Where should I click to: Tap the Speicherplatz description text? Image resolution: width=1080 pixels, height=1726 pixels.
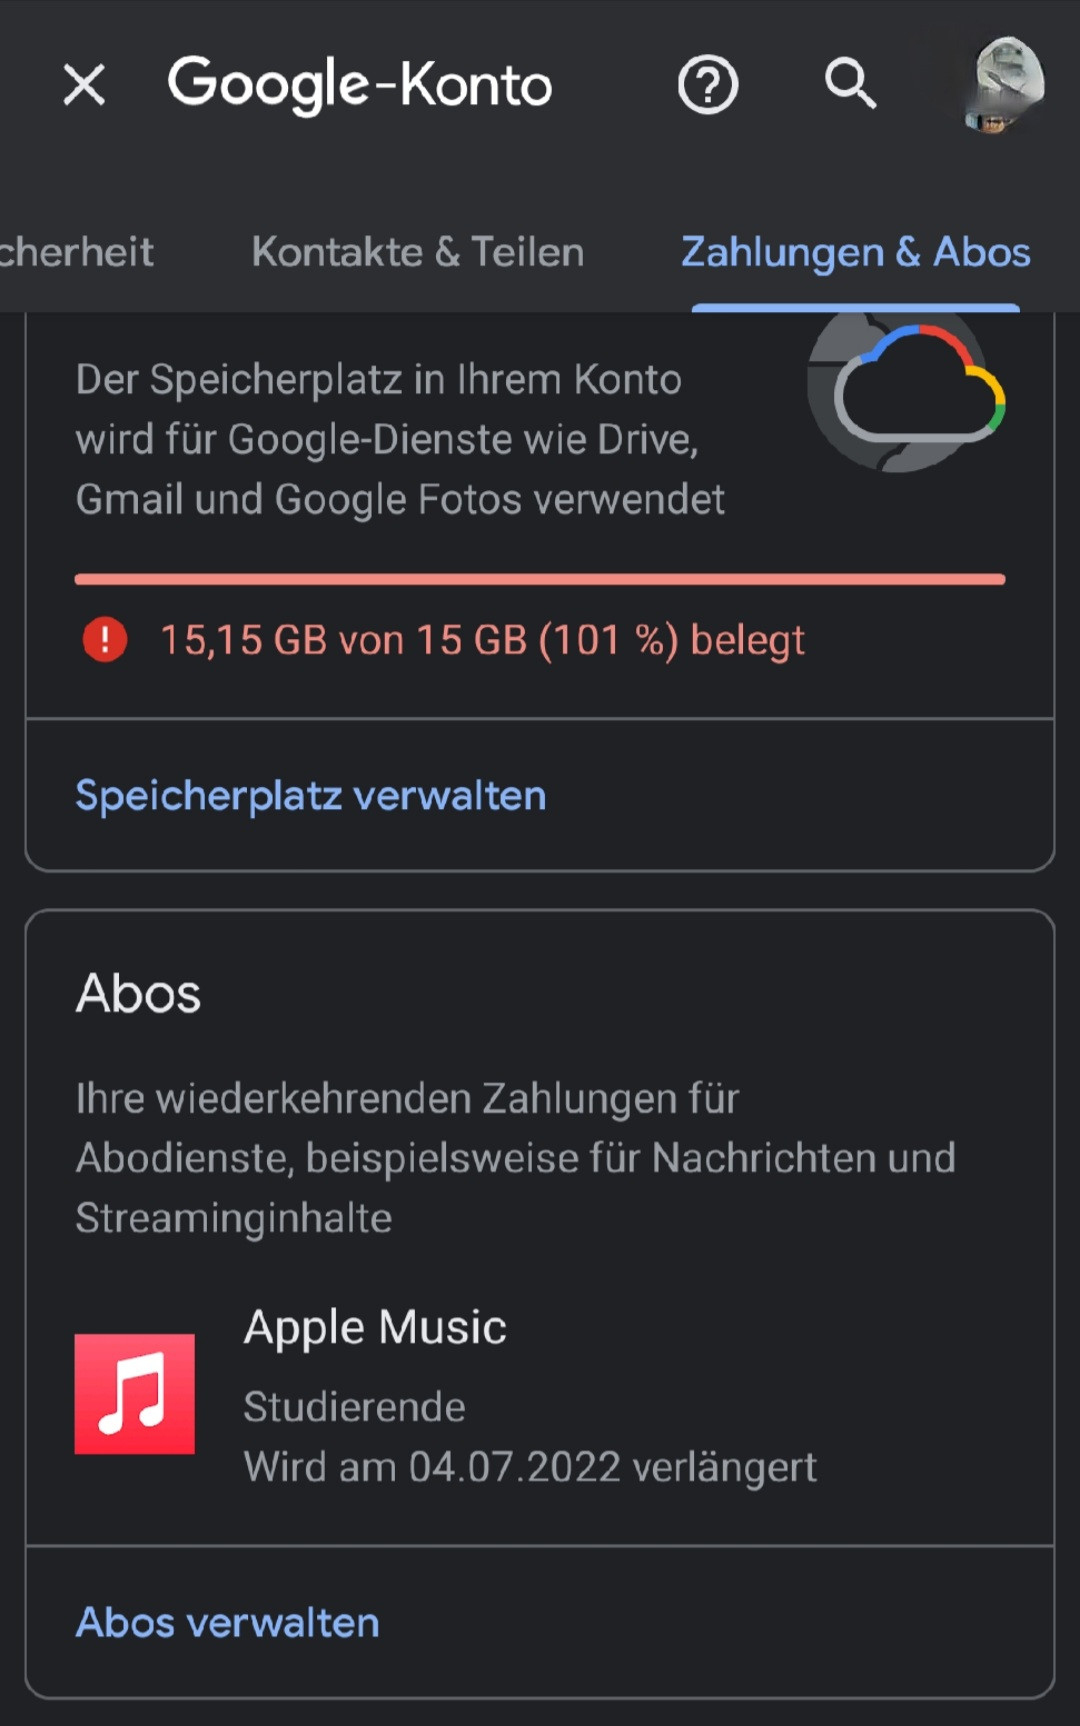tap(400, 440)
